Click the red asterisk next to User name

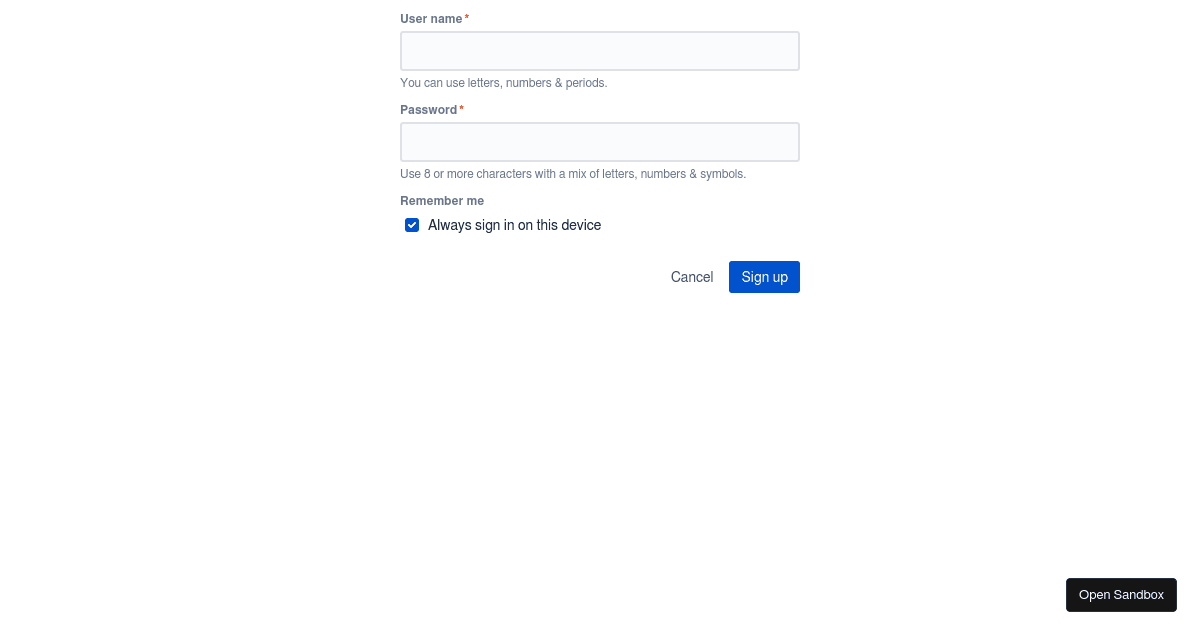click(x=466, y=16)
